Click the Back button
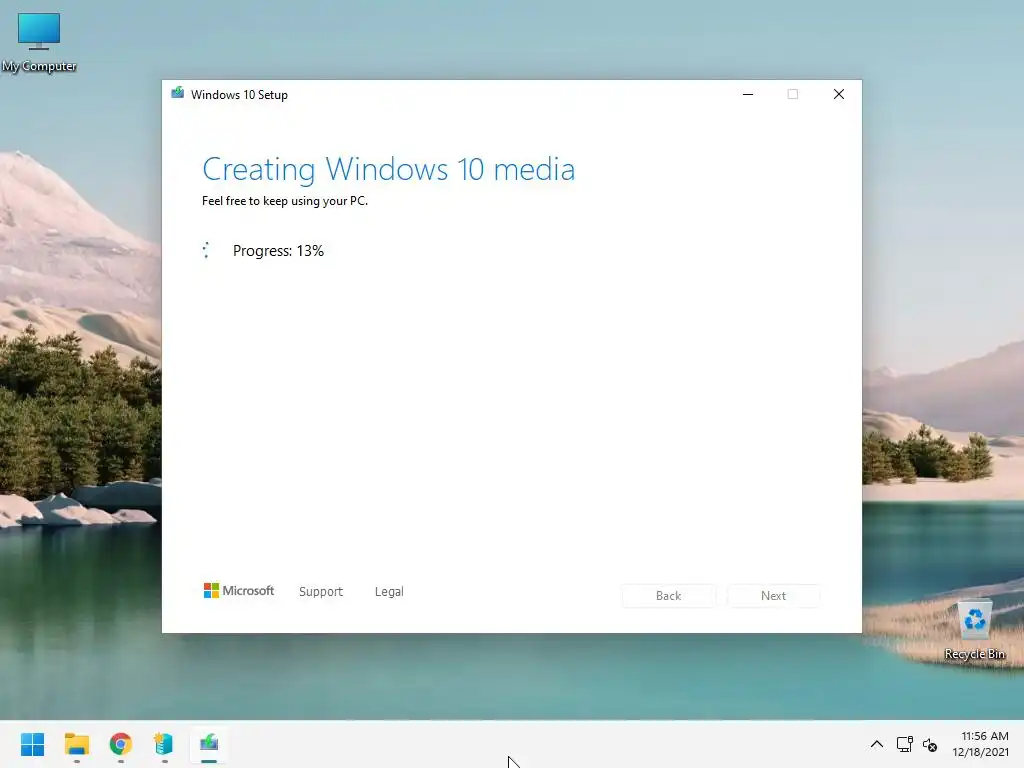1024x768 pixels. 669,596
